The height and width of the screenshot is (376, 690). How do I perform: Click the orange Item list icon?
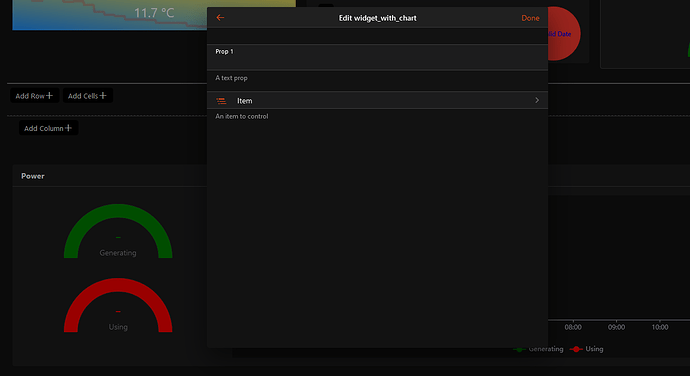pyautogui.click(x=221, y=101)
